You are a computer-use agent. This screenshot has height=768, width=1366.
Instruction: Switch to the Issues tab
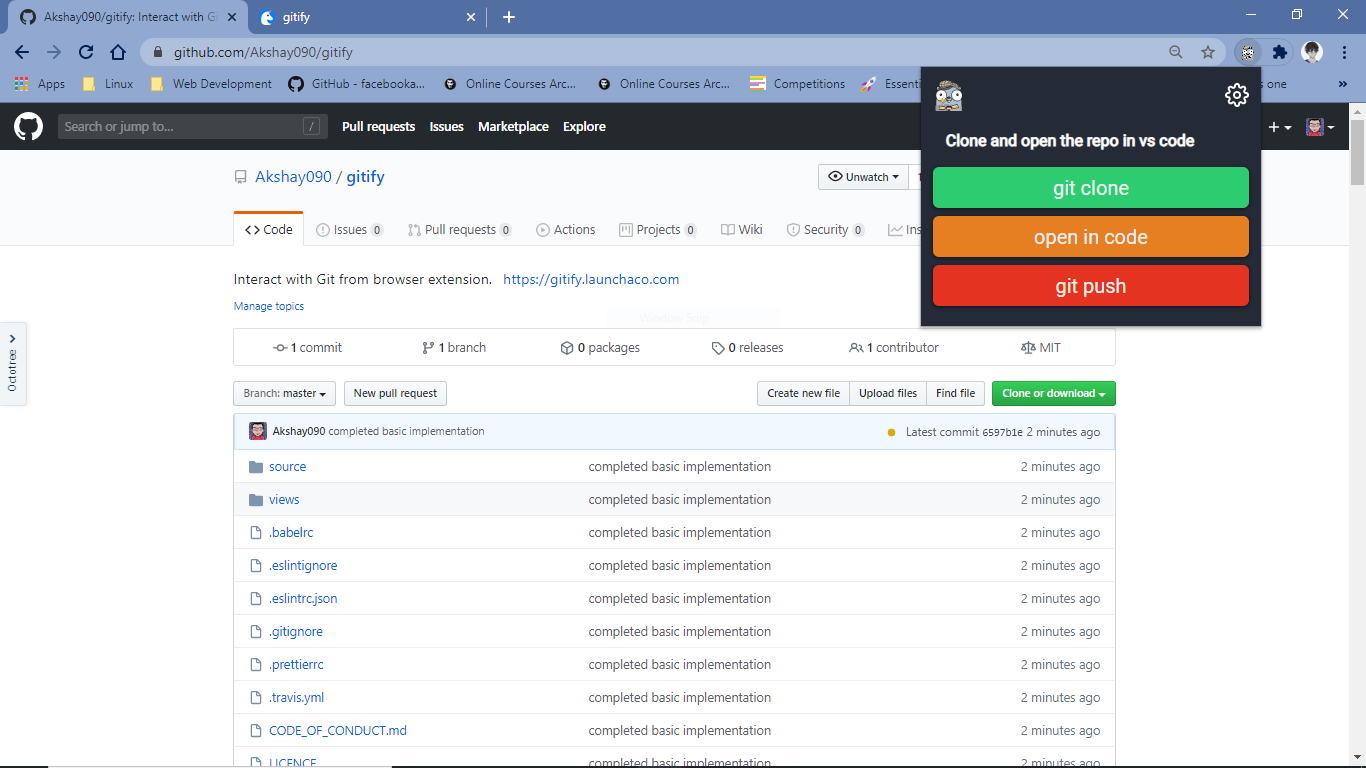click(x=349, y=229)
